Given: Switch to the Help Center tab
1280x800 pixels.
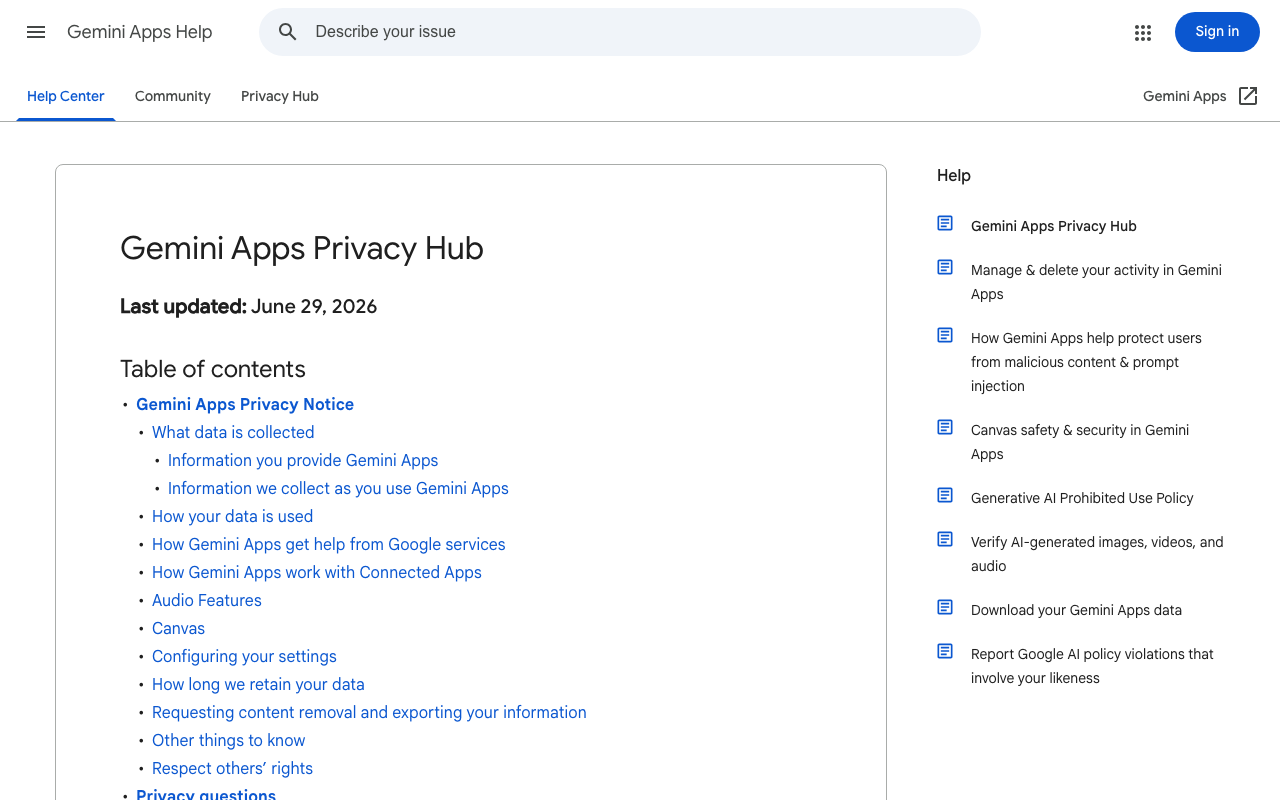Looking at the screenshot, I should (66, 96).
